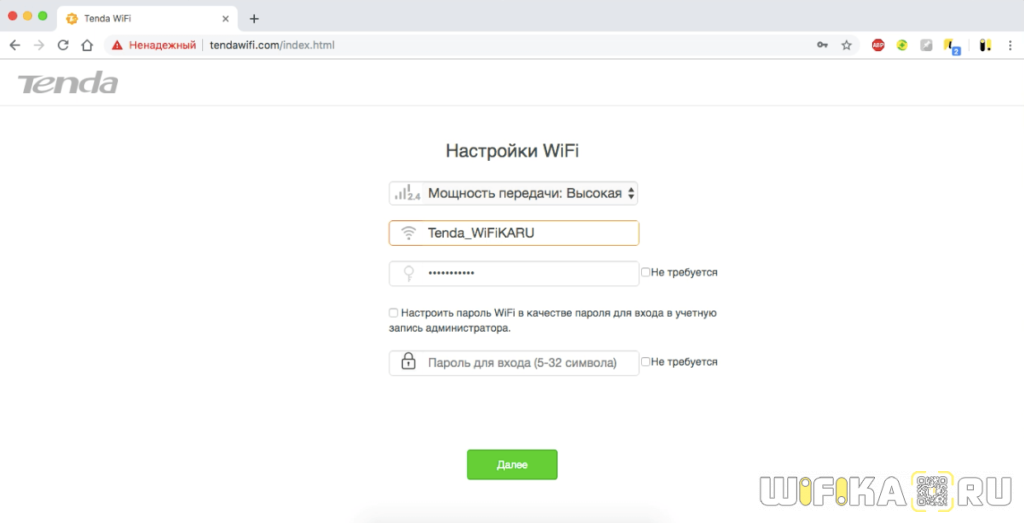Click the key icon in password field
The width and height of the screenshot is (1024, 523).
pyautogui.click(x=409, y=274)
